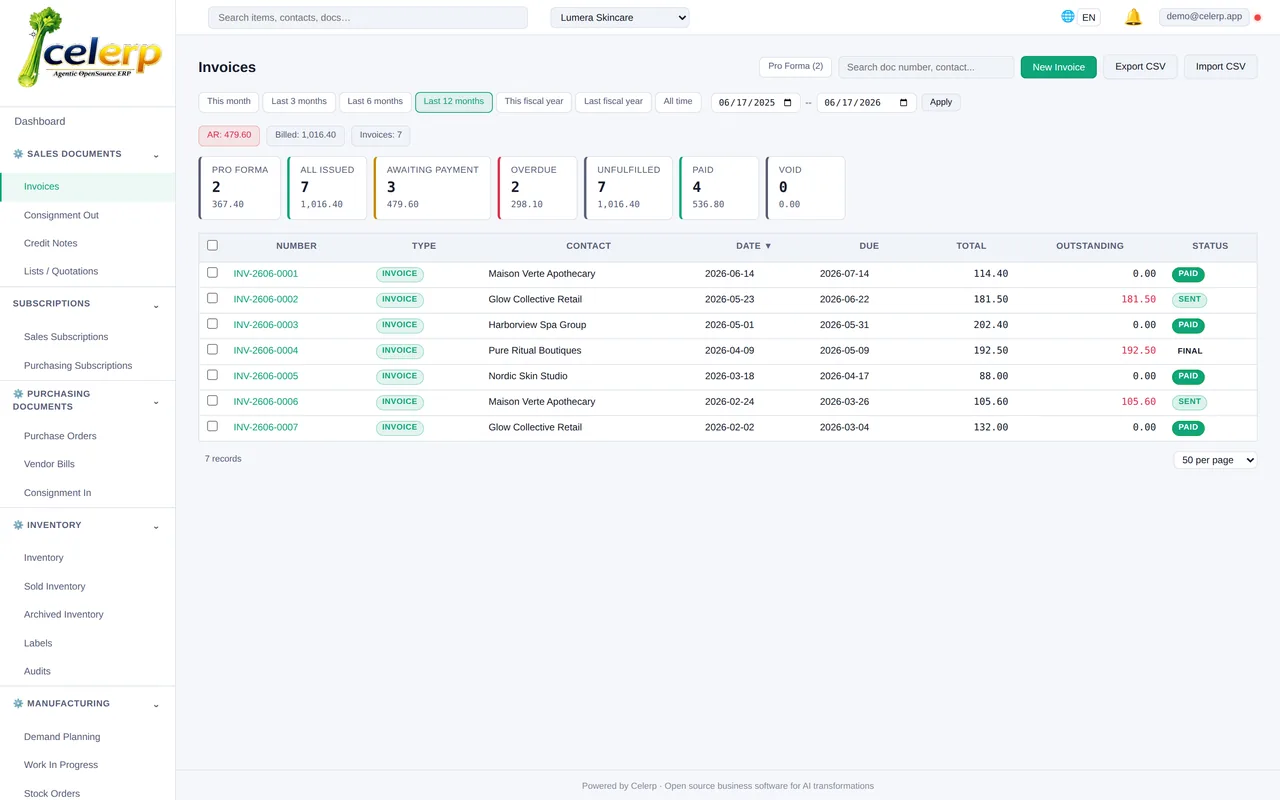
Task: Filter by the All Issued card
Action: [327, 188]
